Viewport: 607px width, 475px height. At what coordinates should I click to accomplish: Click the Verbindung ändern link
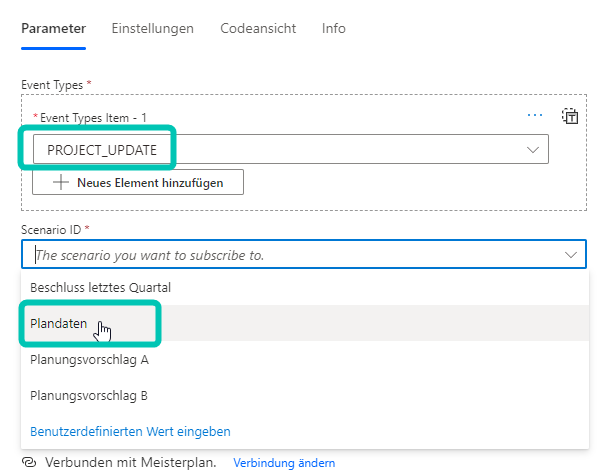point(284,463)
